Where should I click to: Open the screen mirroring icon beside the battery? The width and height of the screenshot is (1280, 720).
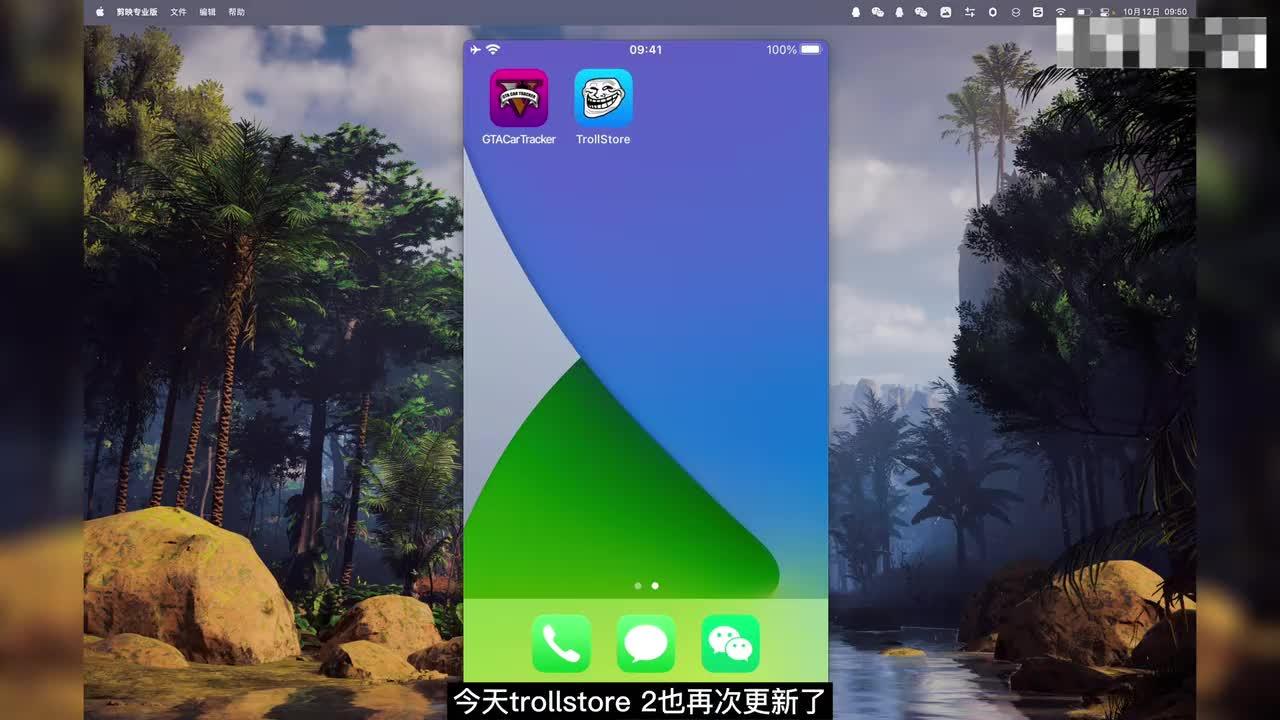tap(1105, 12)
